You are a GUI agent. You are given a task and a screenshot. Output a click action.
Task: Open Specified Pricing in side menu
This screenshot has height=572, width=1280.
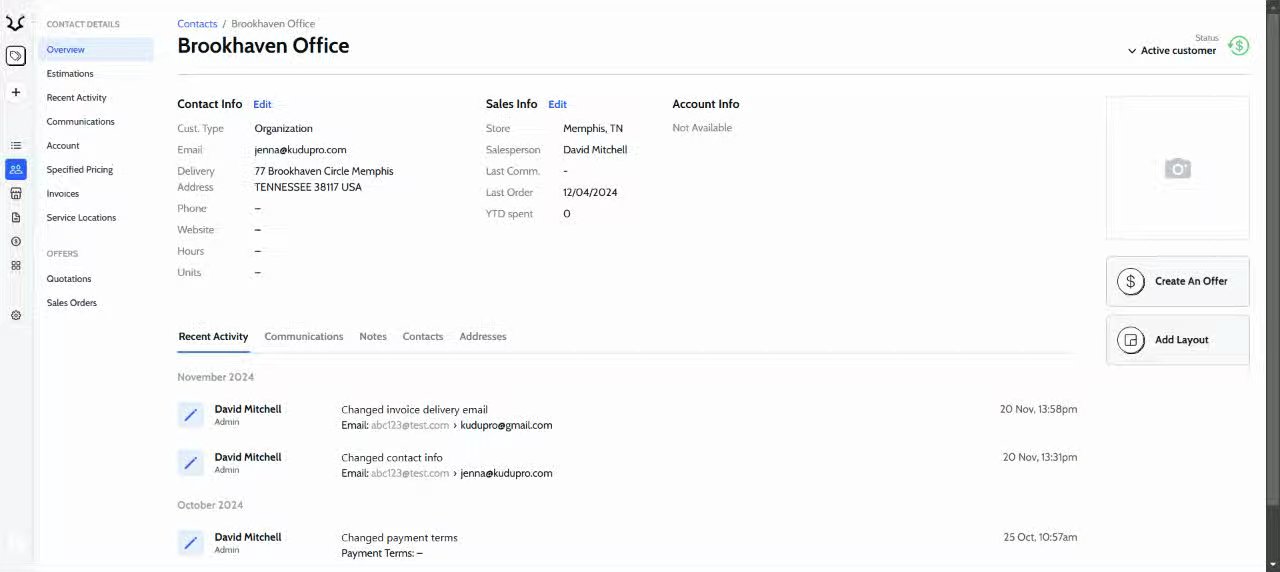[79, 170]
